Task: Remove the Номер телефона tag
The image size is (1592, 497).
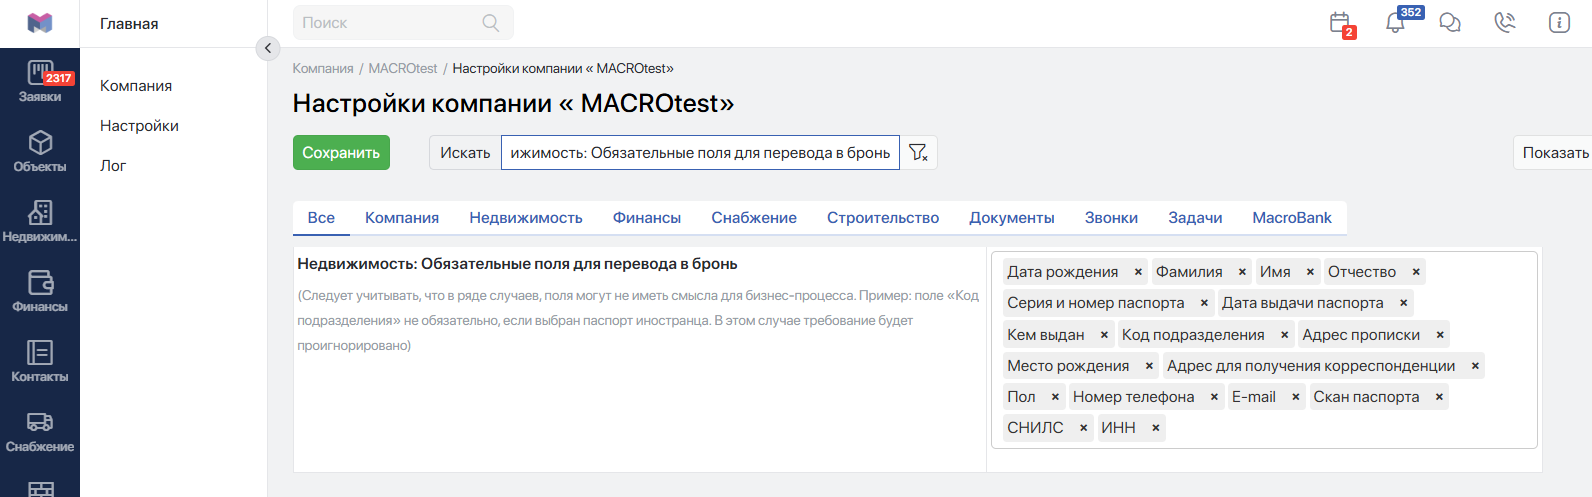Action: click(1214, 397)
